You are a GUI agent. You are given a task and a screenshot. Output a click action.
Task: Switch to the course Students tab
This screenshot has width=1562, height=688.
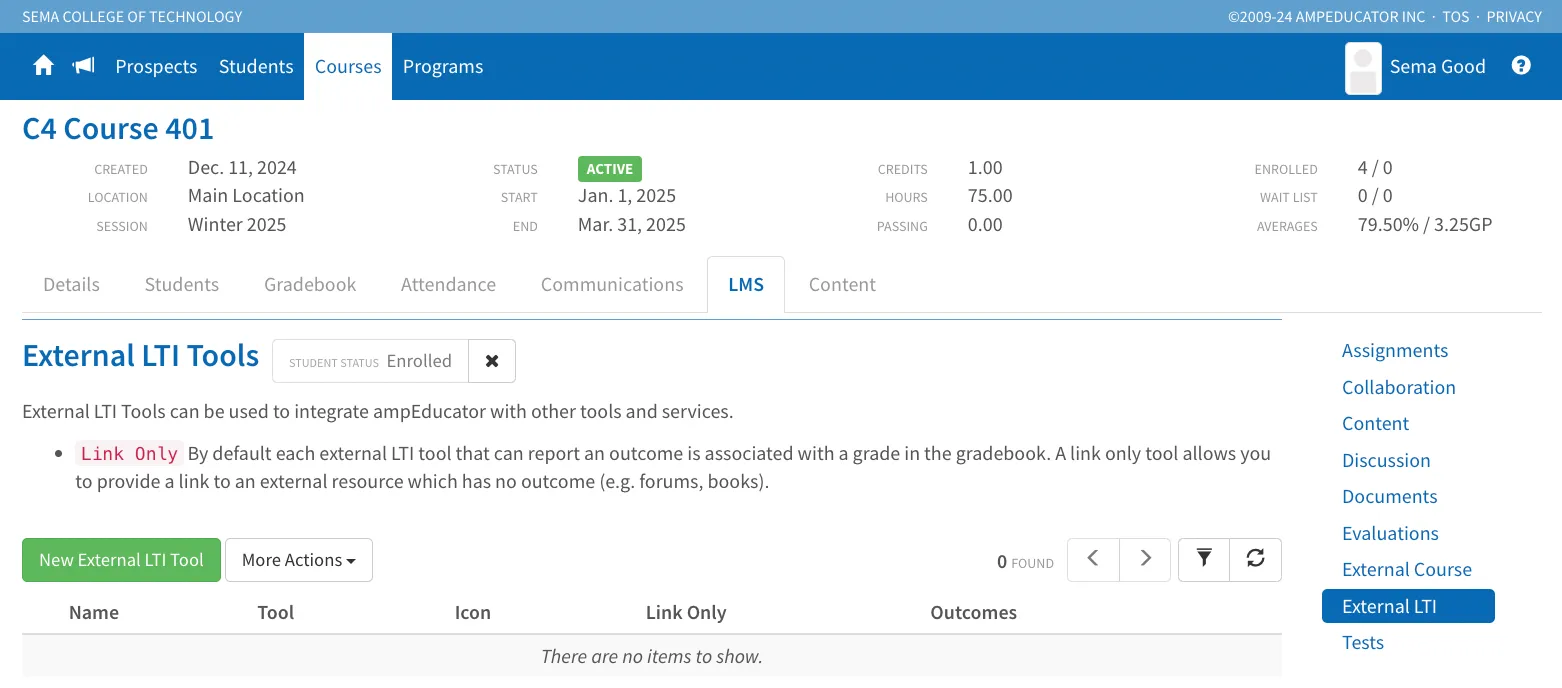pyautogui.click(x=182, y=284)
